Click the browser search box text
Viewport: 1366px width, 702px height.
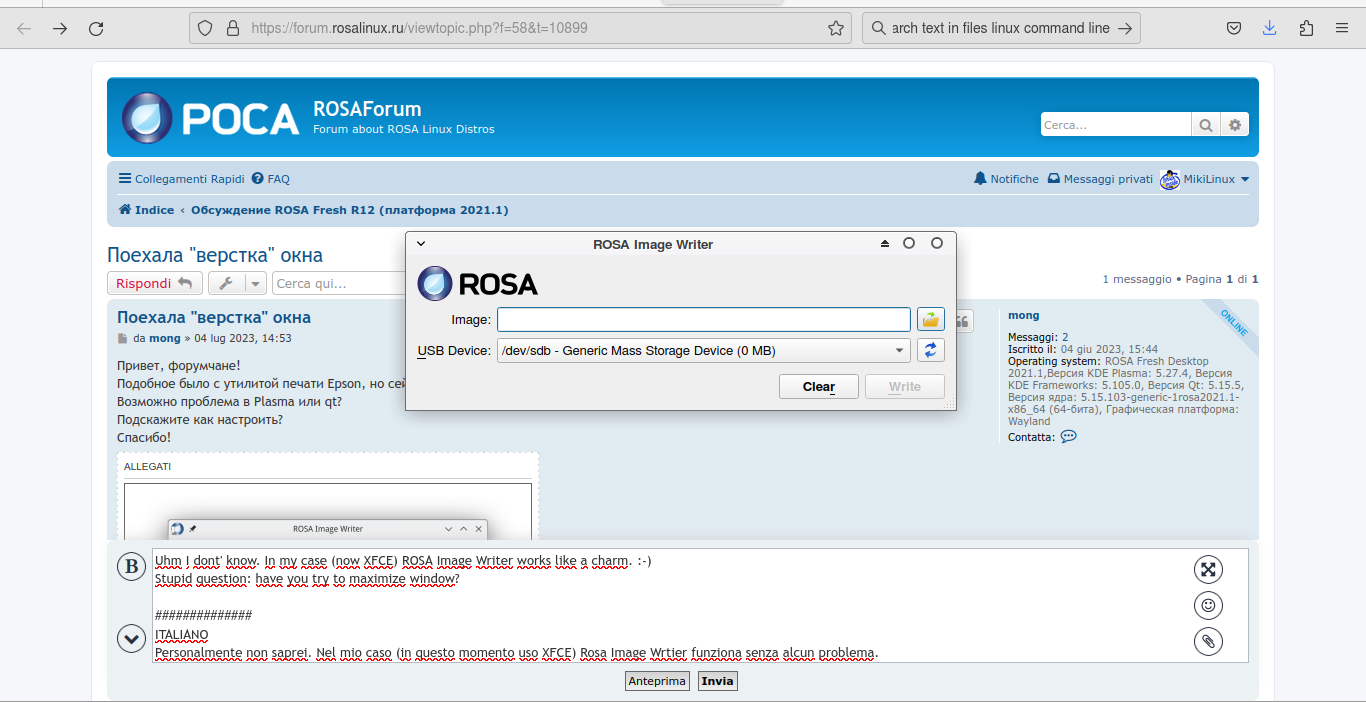click(x=1000, y=28)
